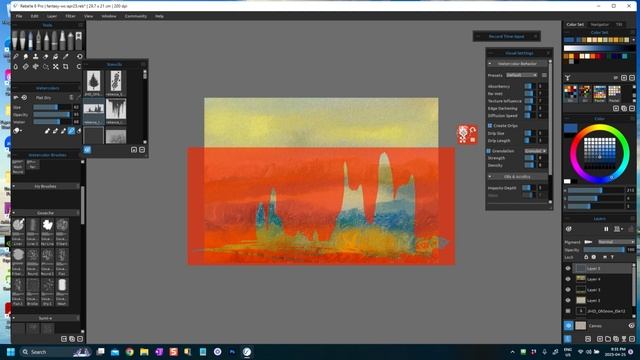Click the Record Time-lapse button
This screenshot has width=640, height=360.
point(507,36)
